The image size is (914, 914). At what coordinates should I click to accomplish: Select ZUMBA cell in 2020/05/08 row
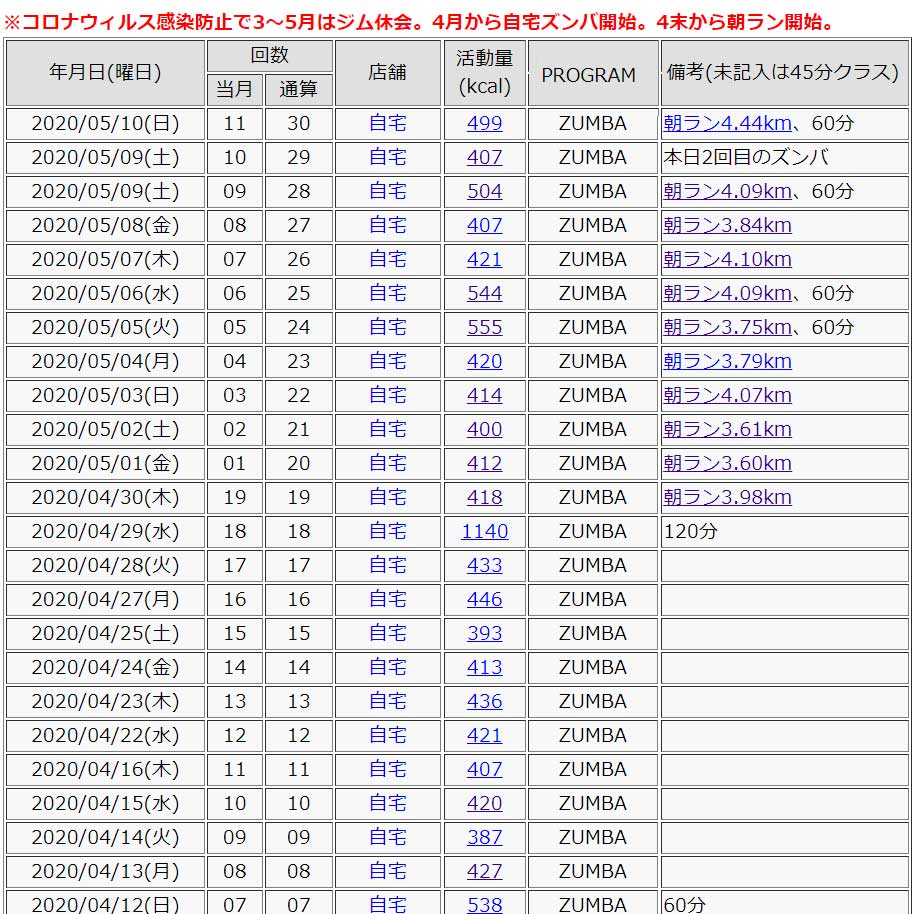(x=593, y=226)
